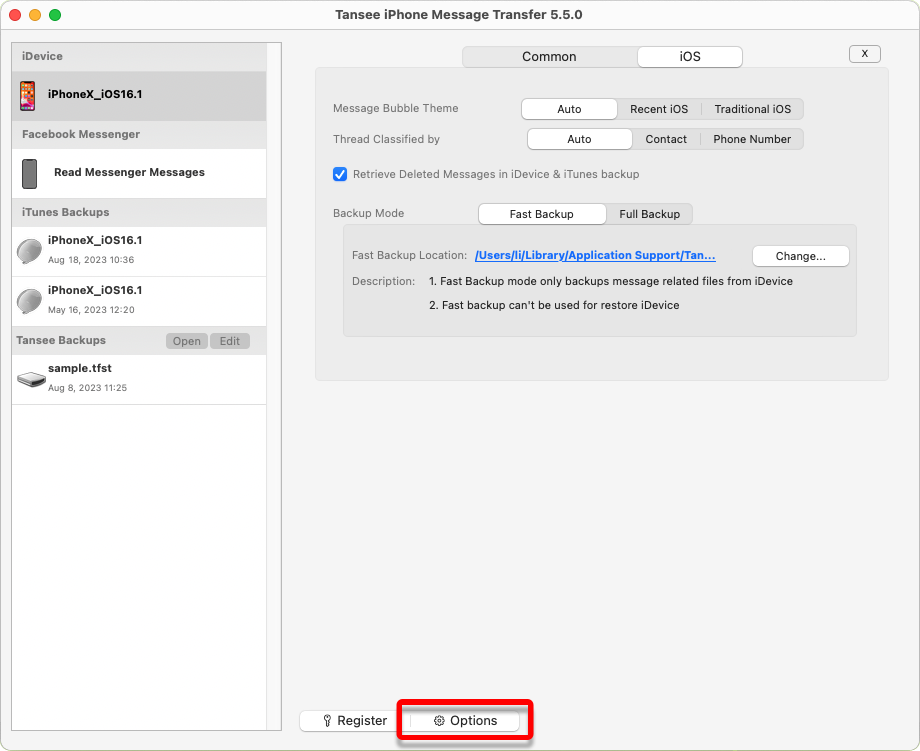Click the Backup Mode label
The height and width of the screenshot is (751, 920).
coord(368,213)
